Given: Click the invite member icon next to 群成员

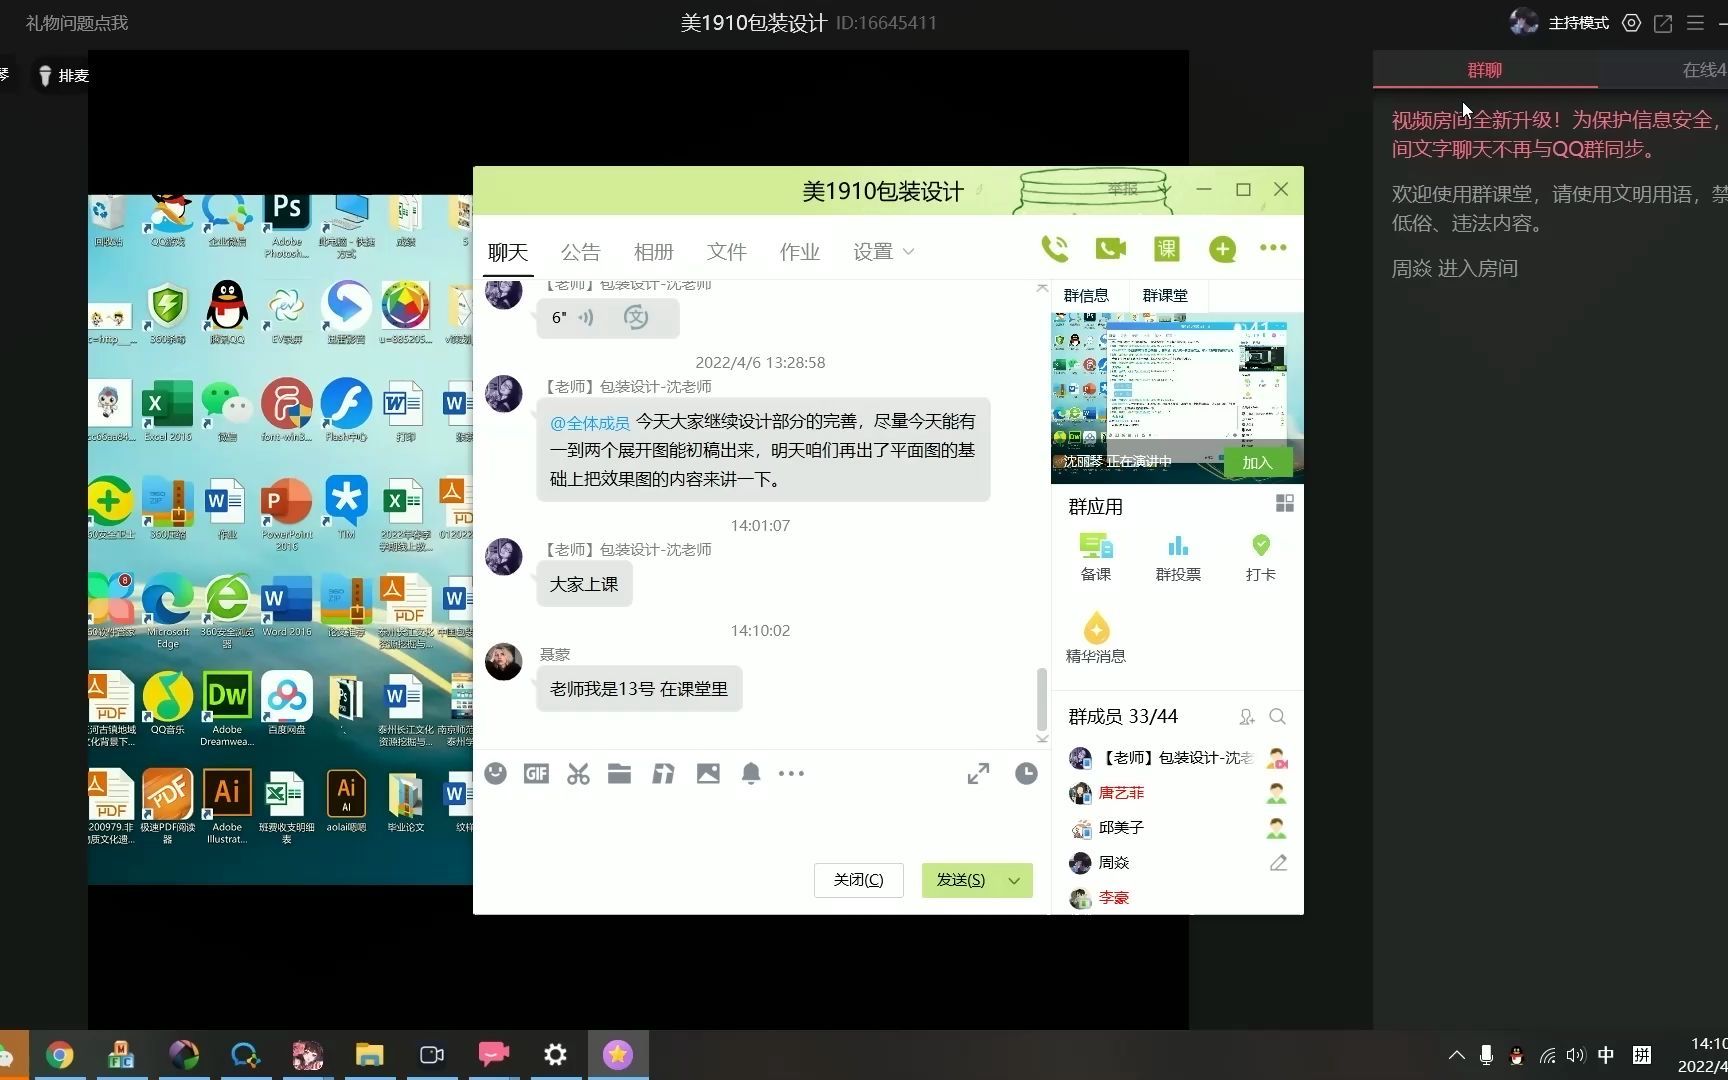Looking at the screenshot, I should coord(1246,717).
